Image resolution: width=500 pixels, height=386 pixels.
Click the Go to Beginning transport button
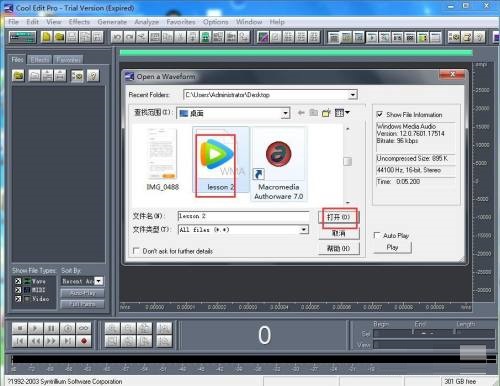(20, 341)
